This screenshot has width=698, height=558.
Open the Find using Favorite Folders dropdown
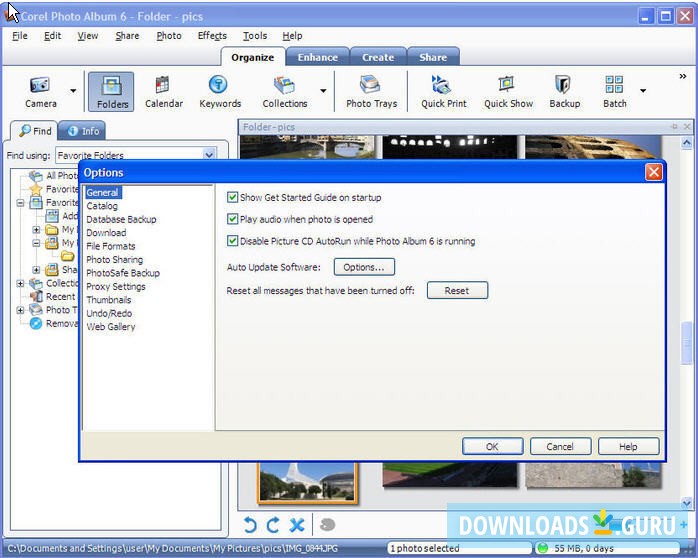pyautogui.click(x=209, y=155)
